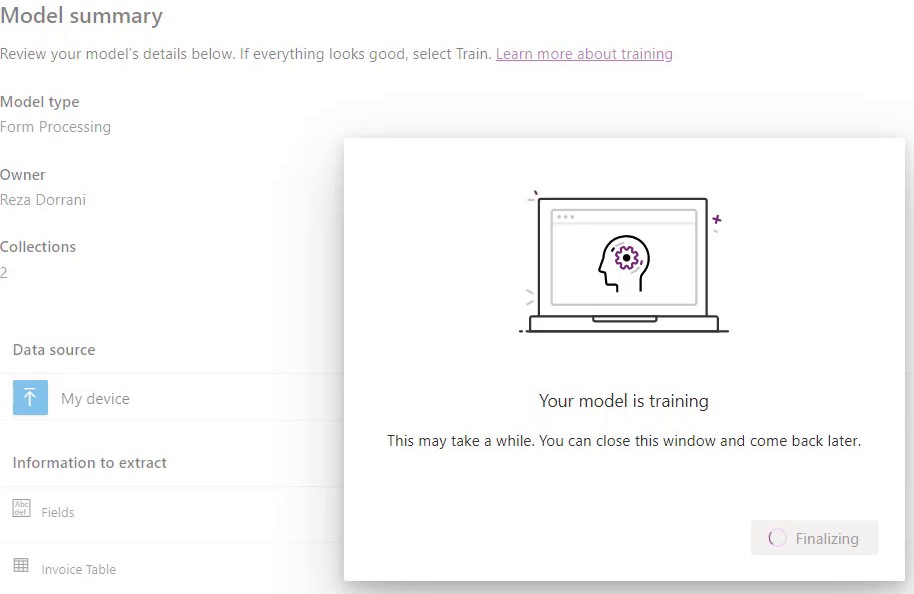Click the Finalizing spinner icon
This screenshot has height=594, width=914.
(777, 537)
